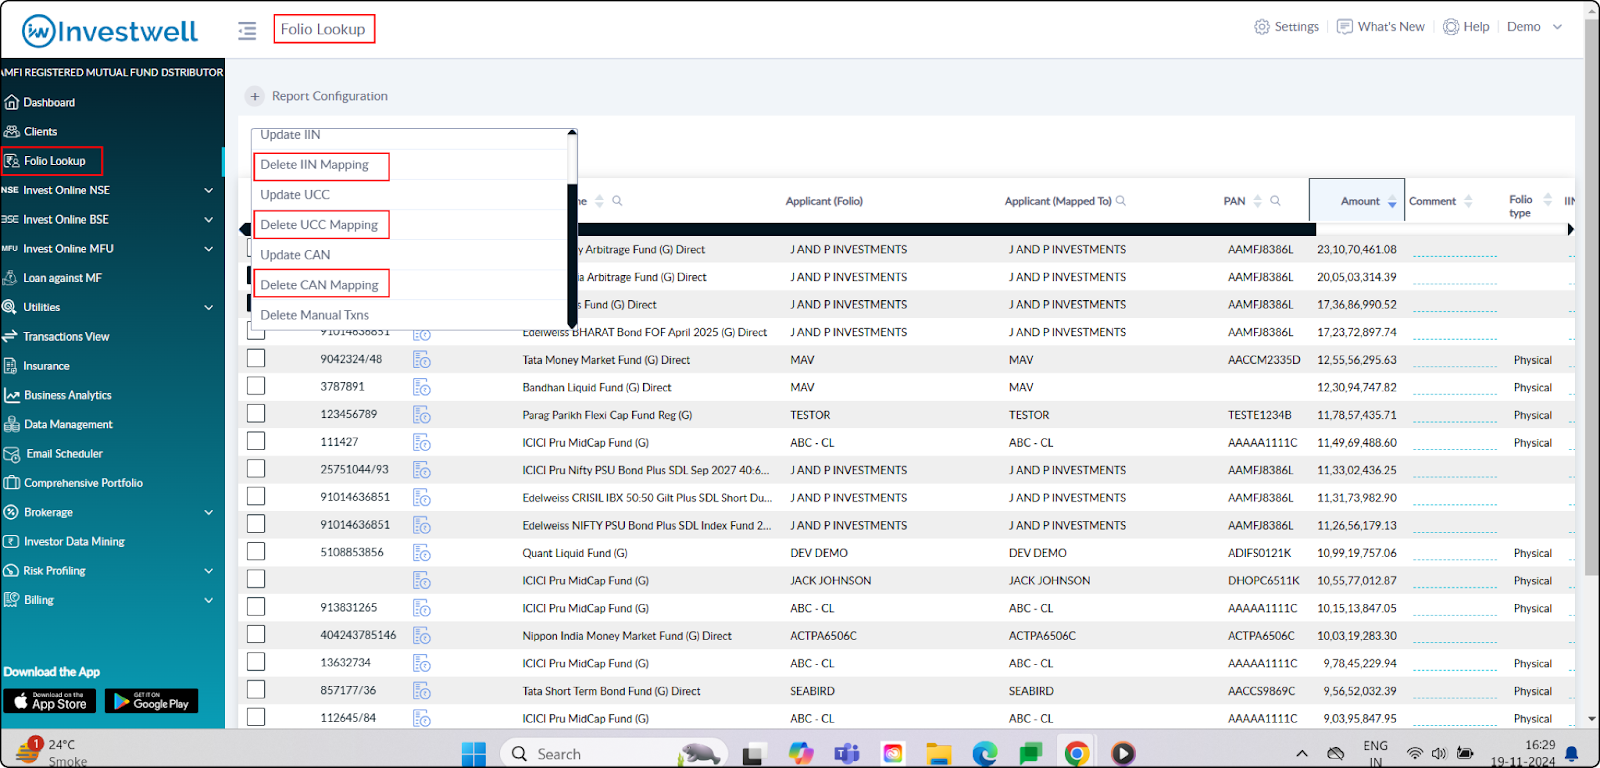Select checkbox for folio 404243785146
The image size is (1600, 768).
point(256,634)
